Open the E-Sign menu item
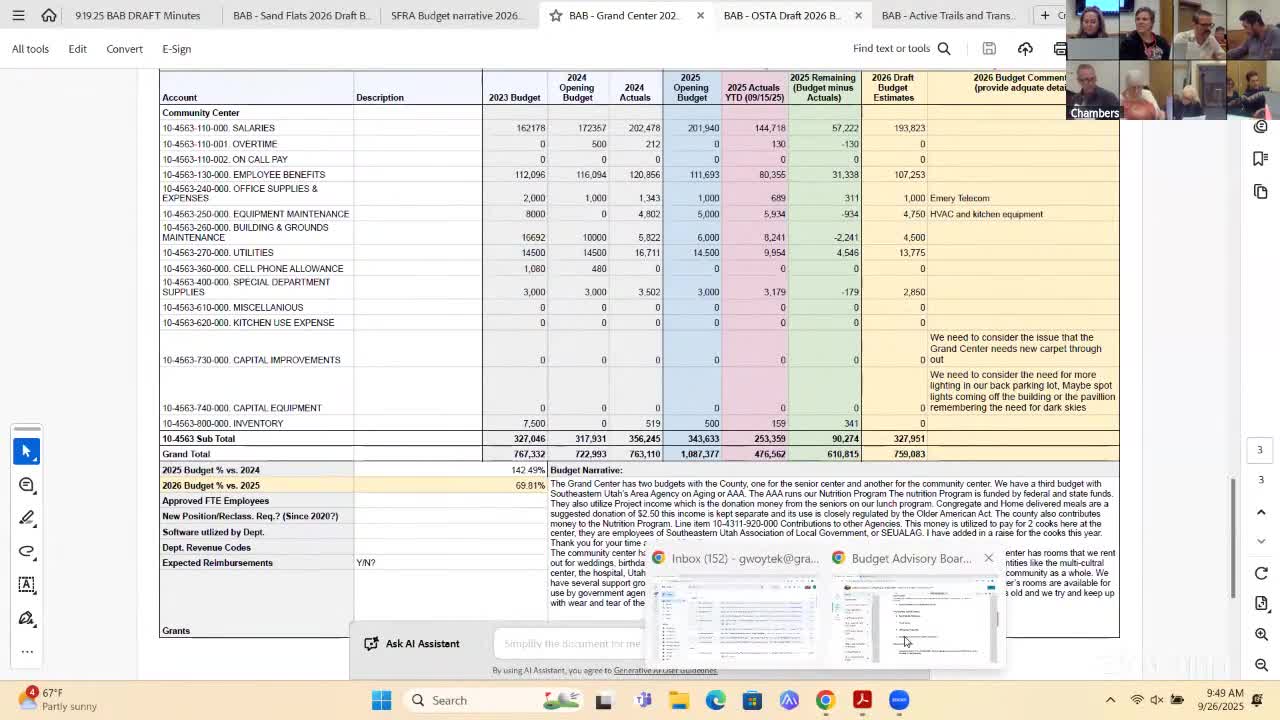Viewport: 1280px width, 720px height. tap(176, 48)
